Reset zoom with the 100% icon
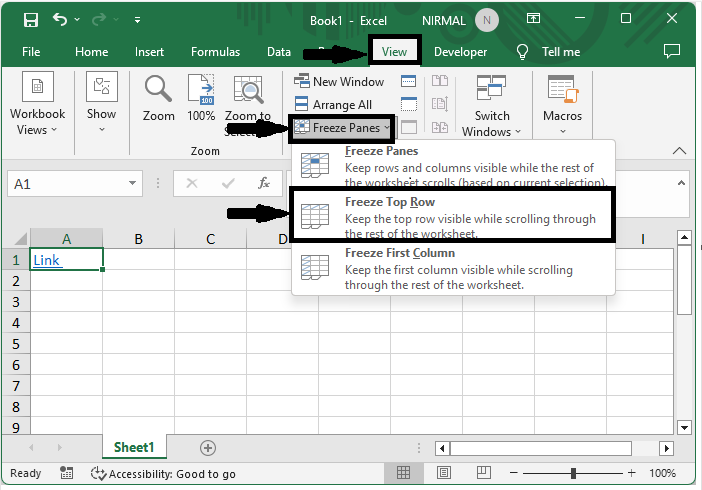The height and width of the screenshot is (490, 702). point(201,98)
